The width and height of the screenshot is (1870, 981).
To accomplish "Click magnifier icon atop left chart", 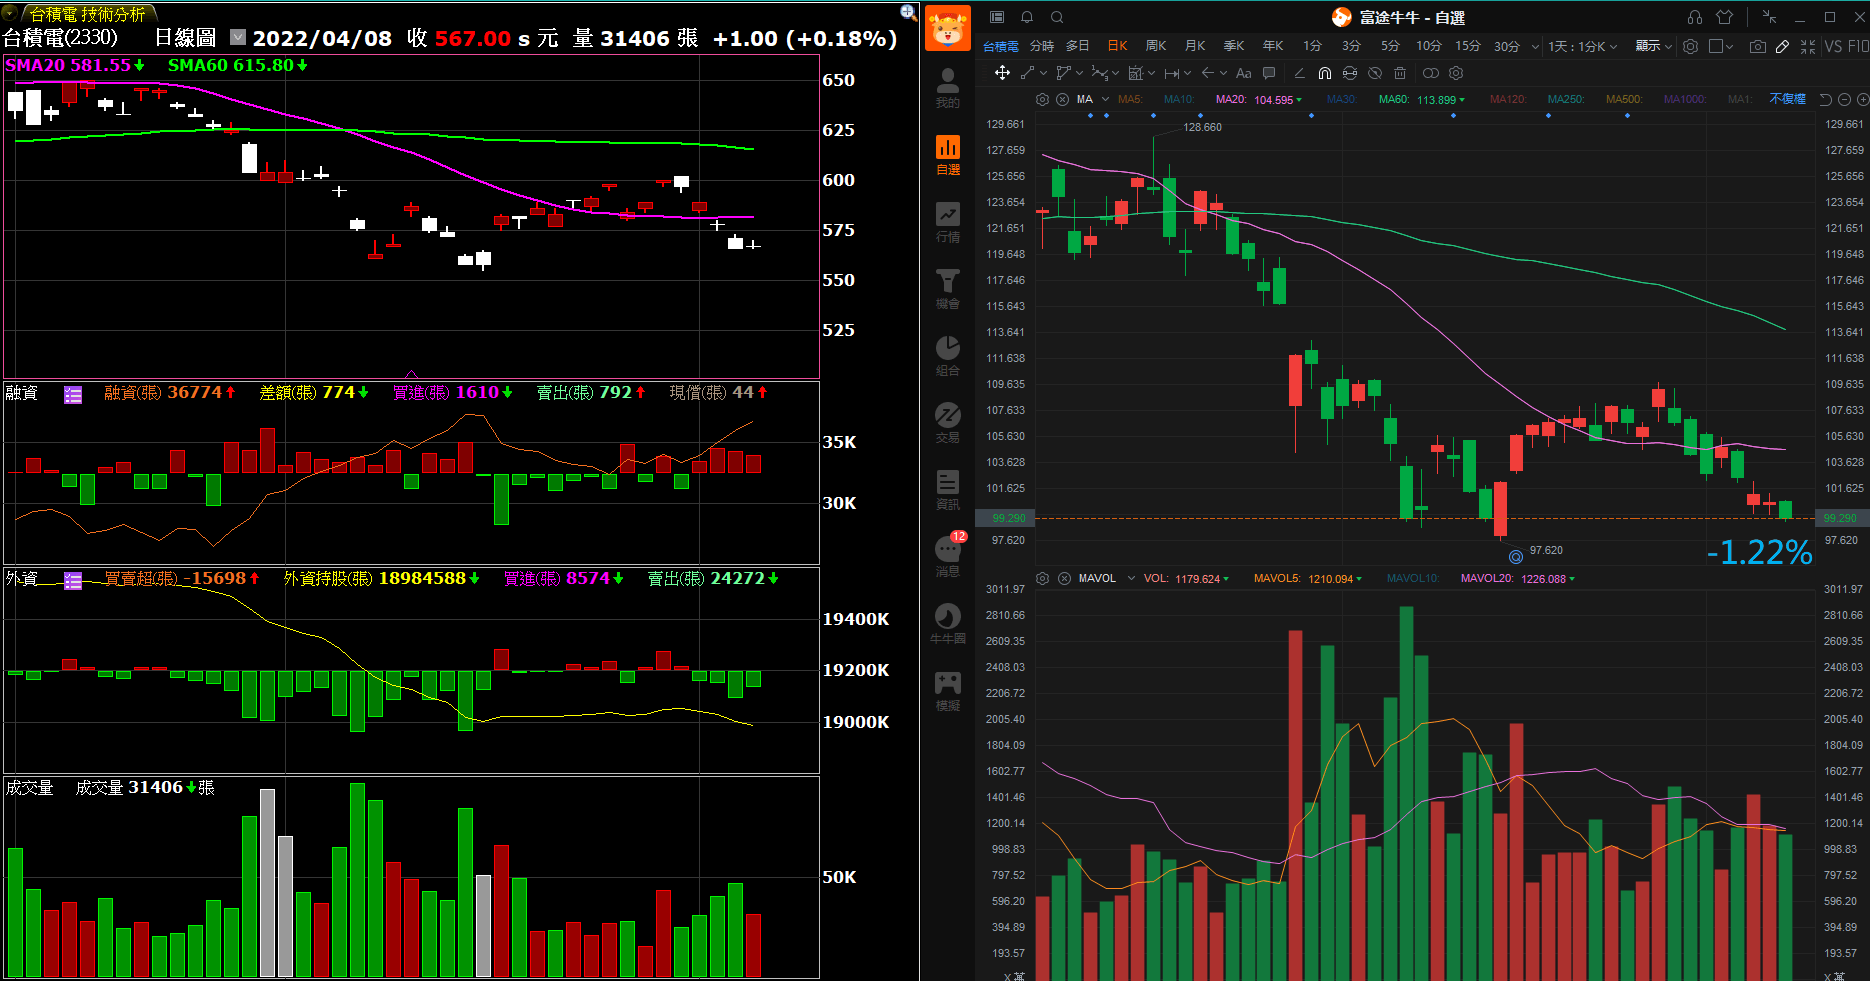I will [908, 12].
